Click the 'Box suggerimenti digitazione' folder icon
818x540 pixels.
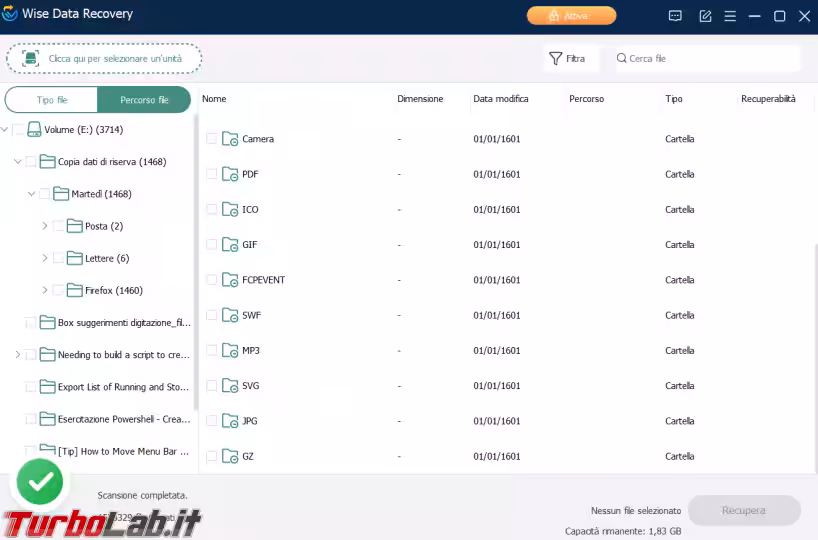click(47, 322)
